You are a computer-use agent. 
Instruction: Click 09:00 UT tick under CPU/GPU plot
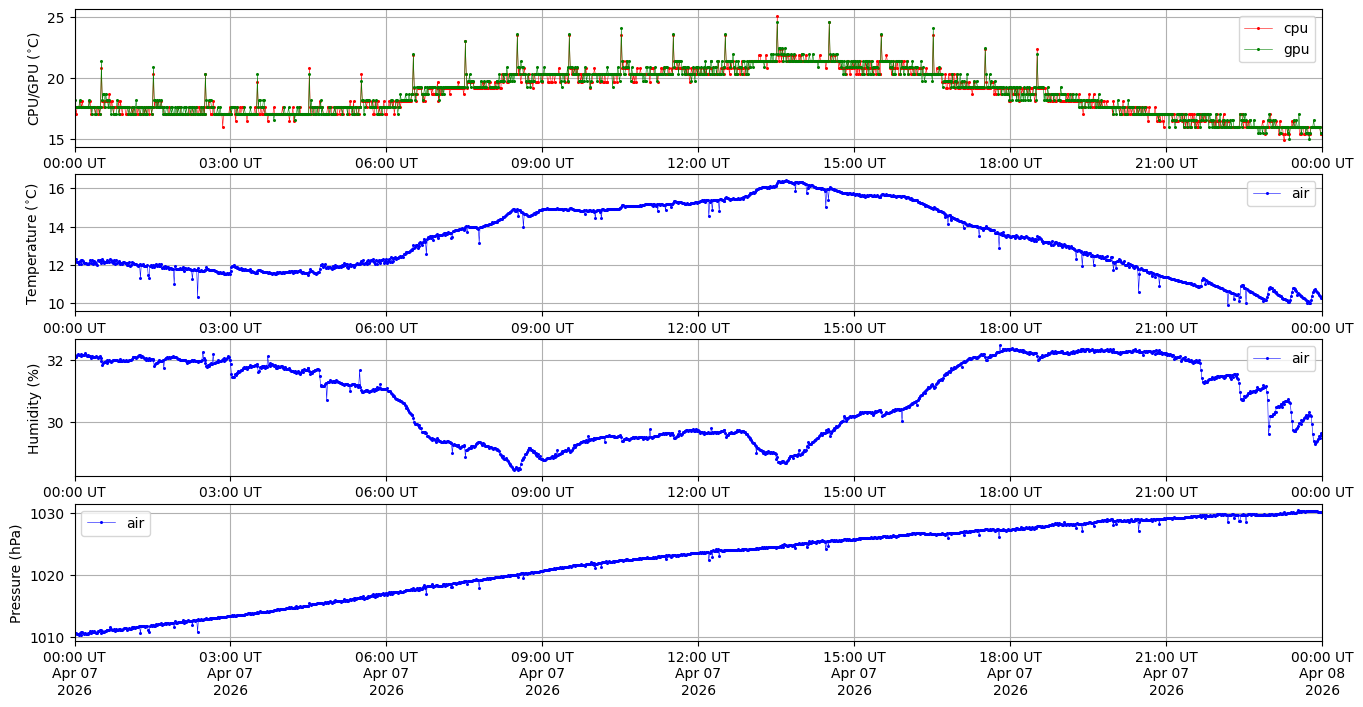pos(542,163)
